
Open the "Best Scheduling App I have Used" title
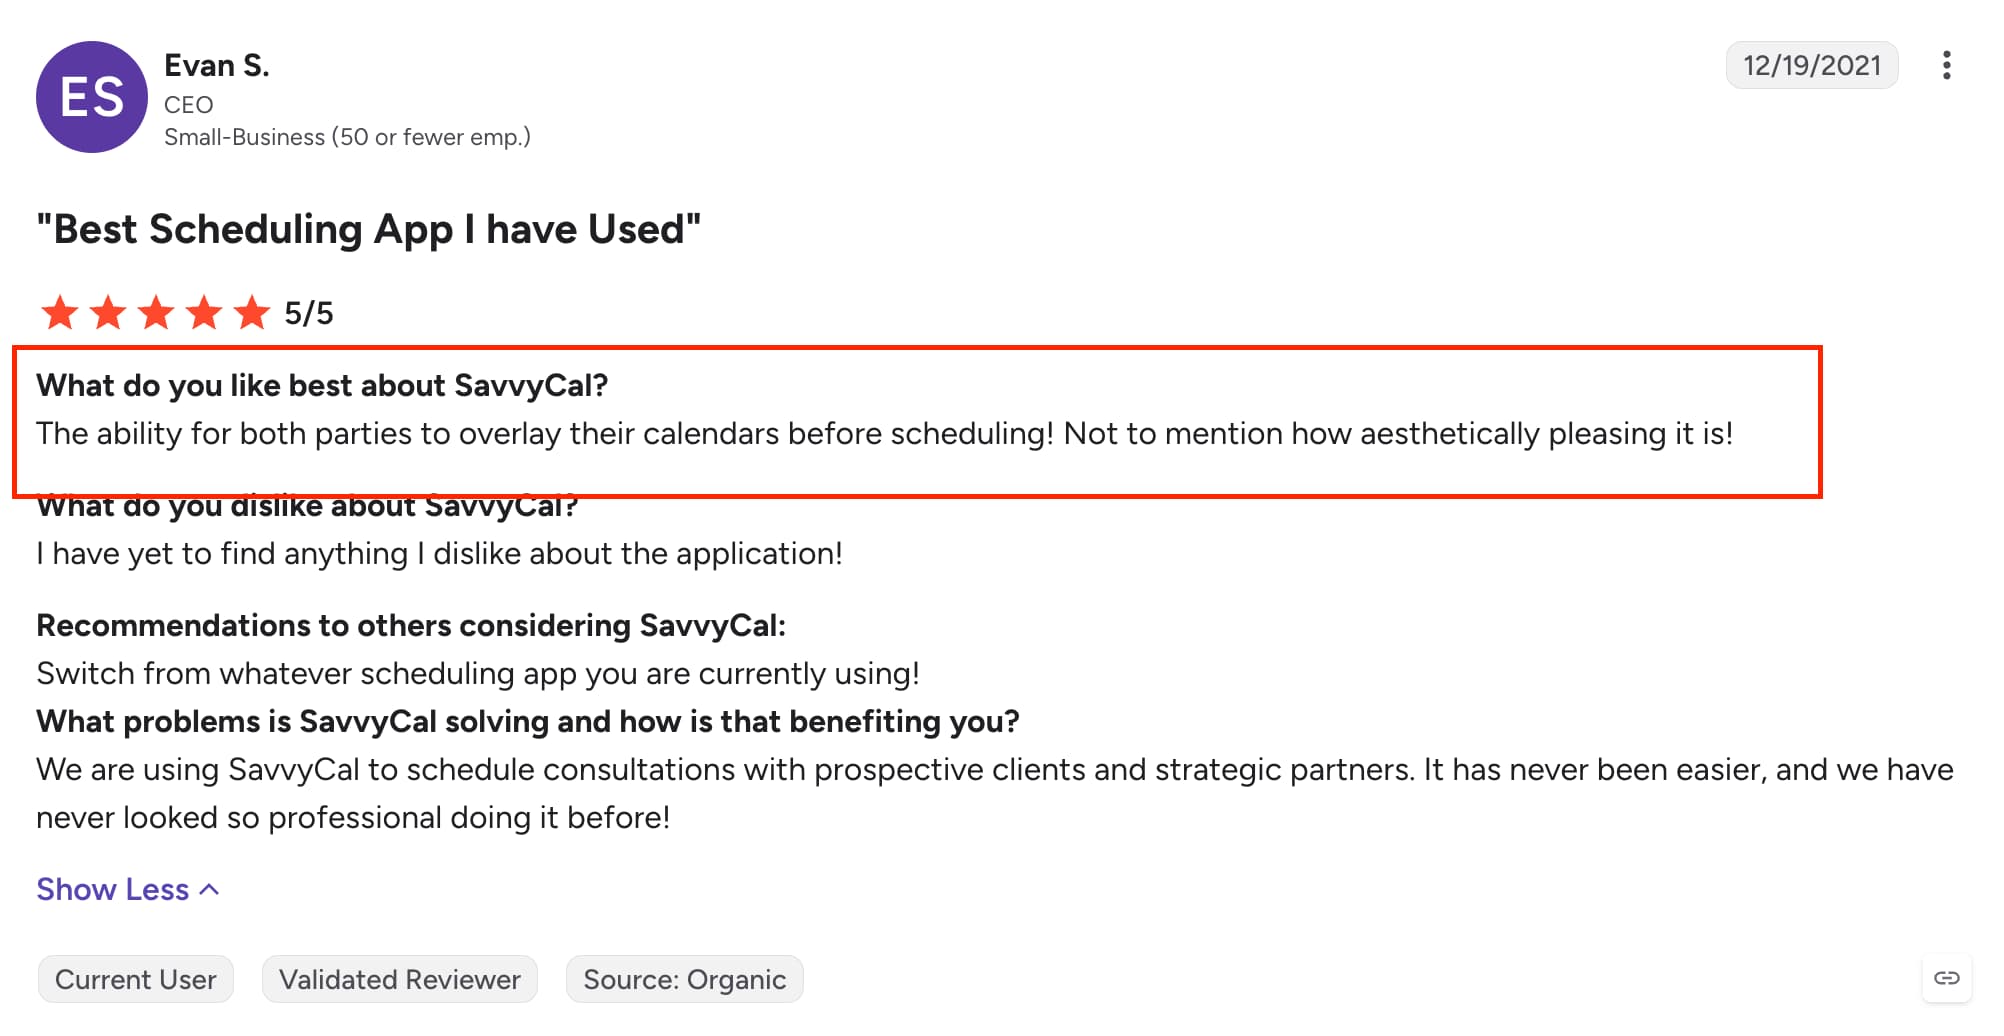click(369, 229)
